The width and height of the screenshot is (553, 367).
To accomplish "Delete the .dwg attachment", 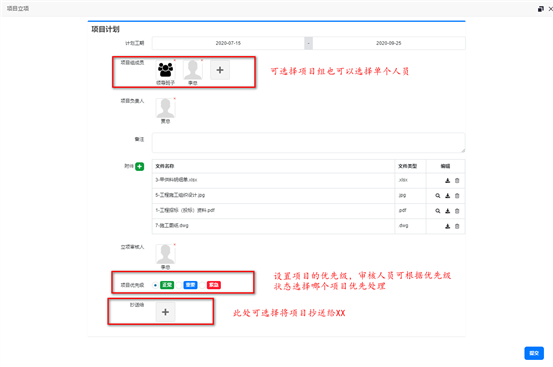I will 457,226.
